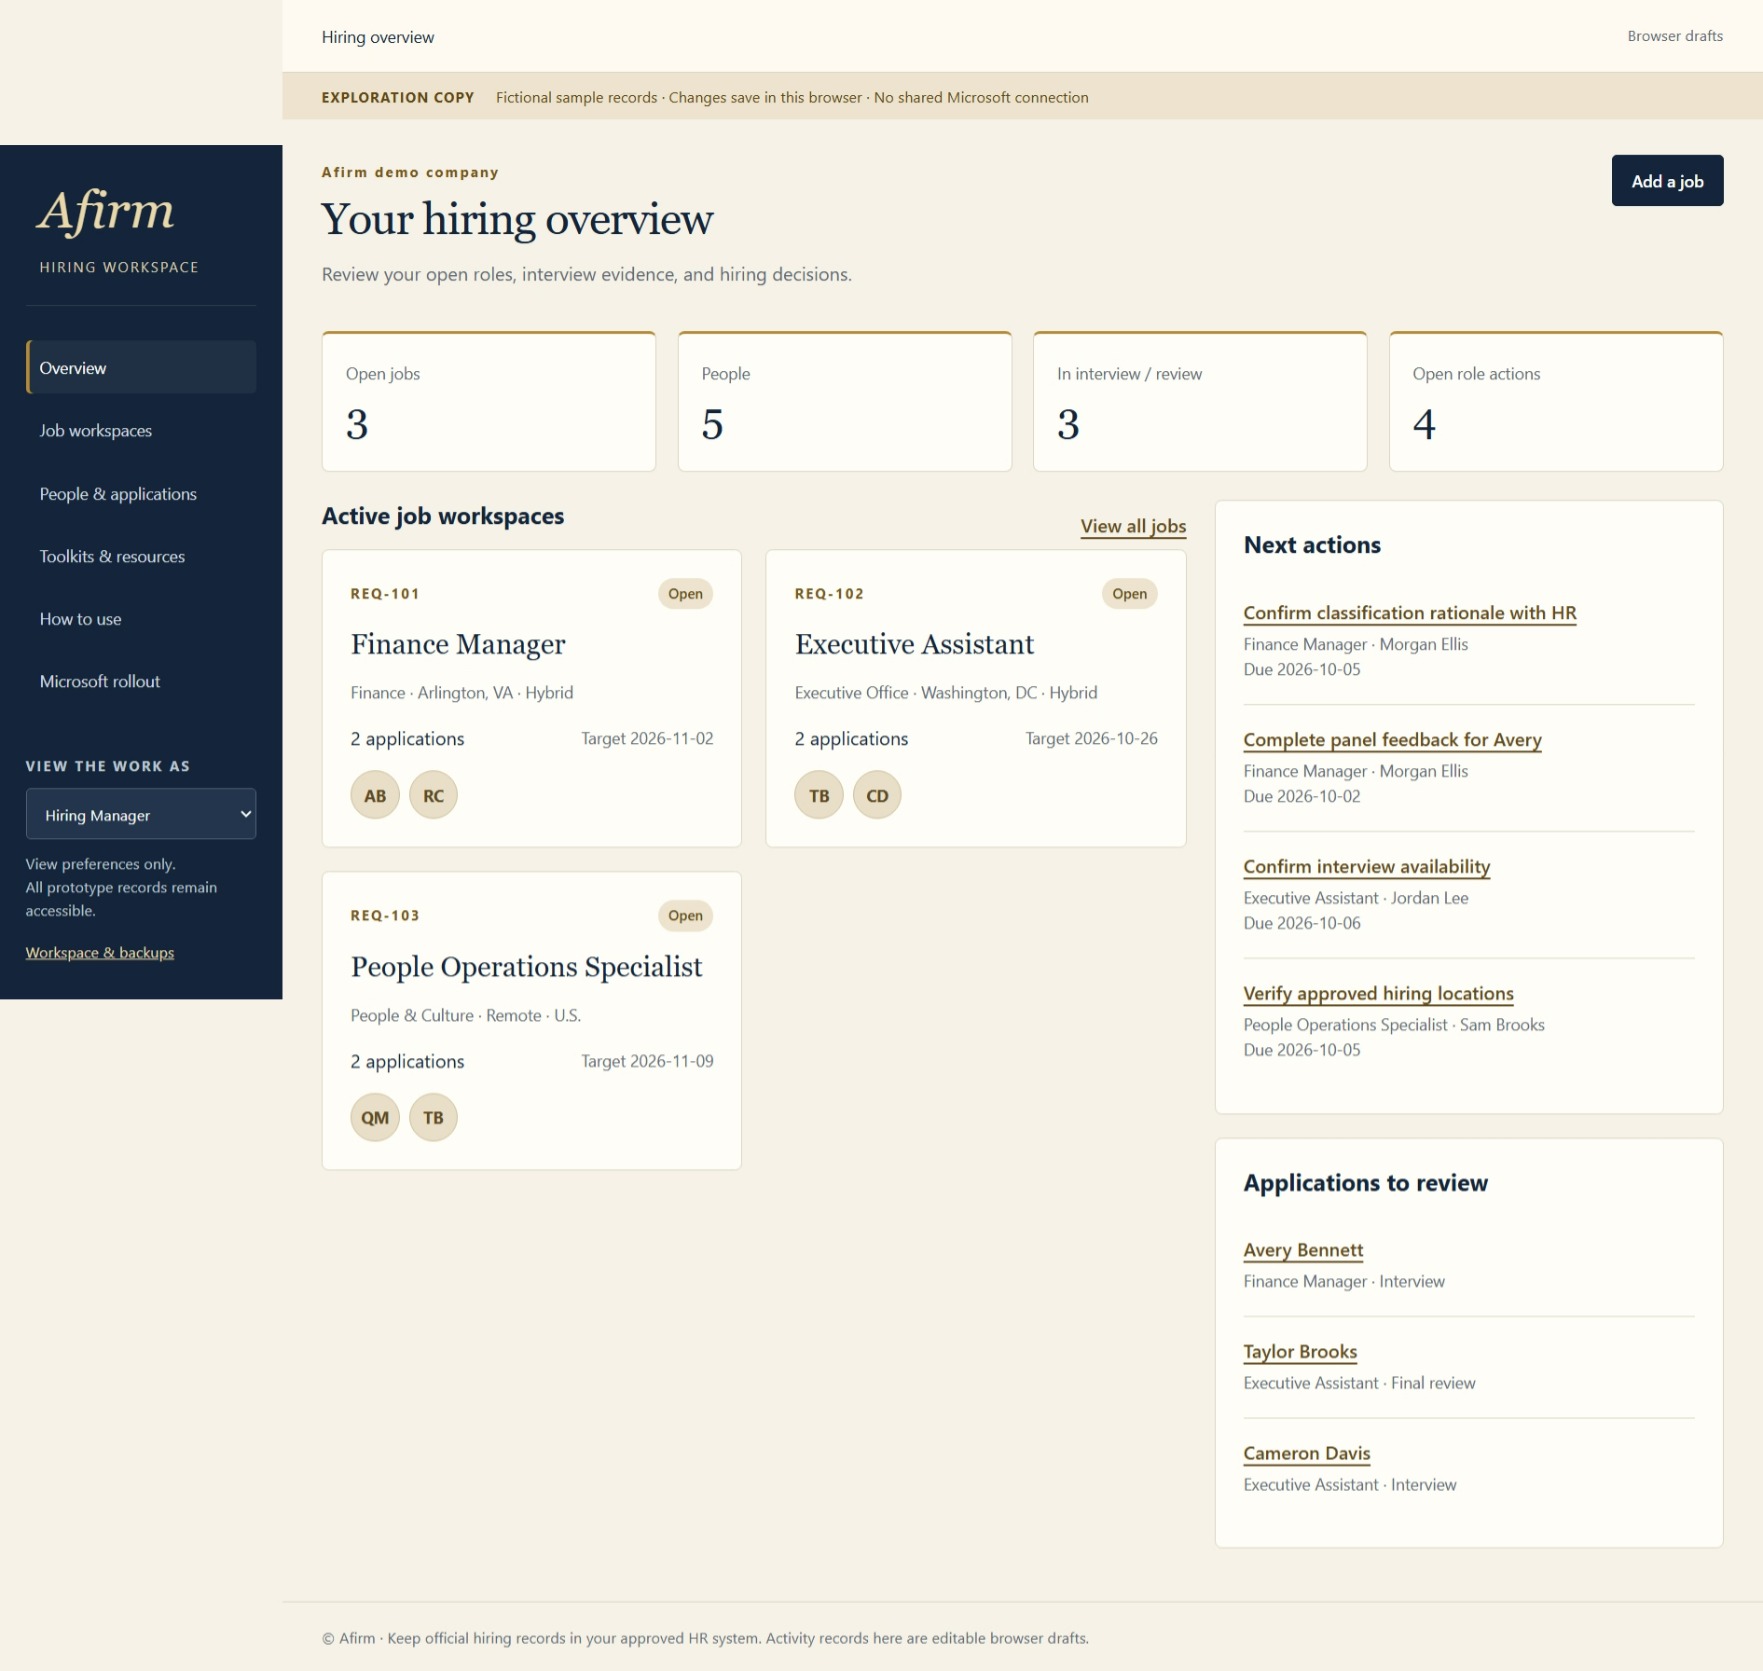Click the TB avatar on Executive Assistant card
The image size is (1763, 1671).
[x=819, y=795]
